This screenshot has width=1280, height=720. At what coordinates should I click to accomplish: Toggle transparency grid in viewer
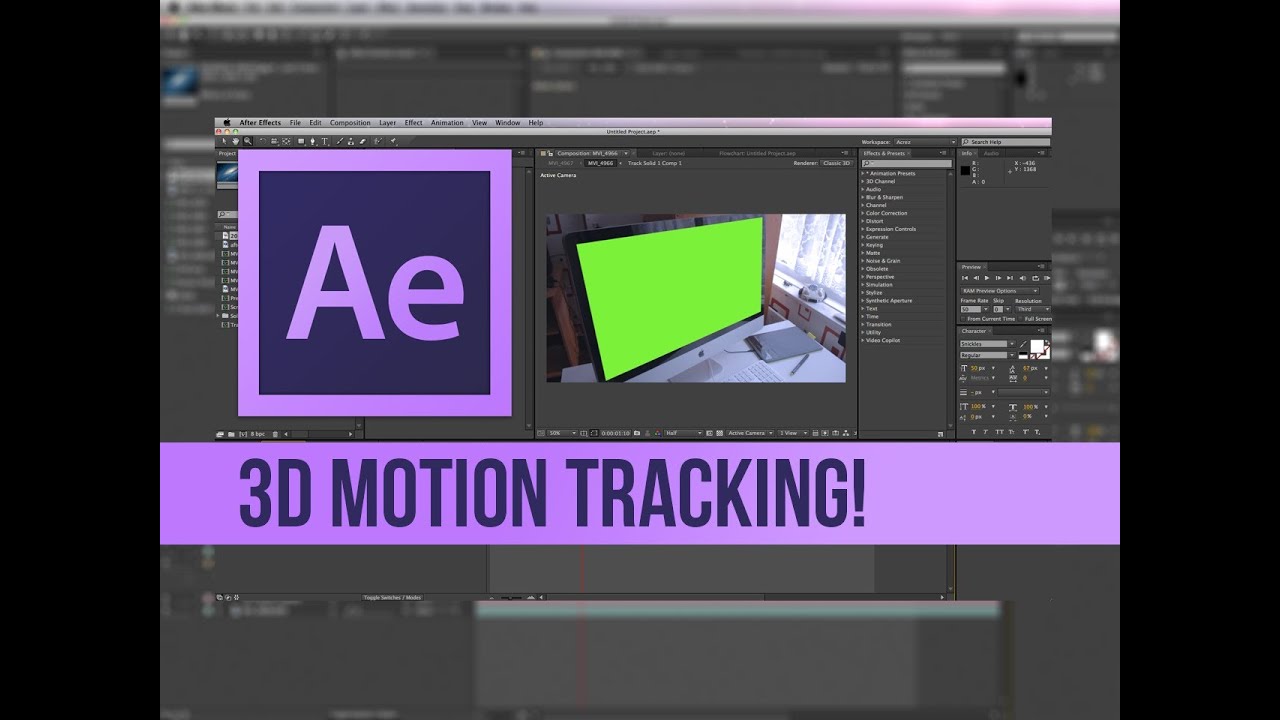pos(719,433)
